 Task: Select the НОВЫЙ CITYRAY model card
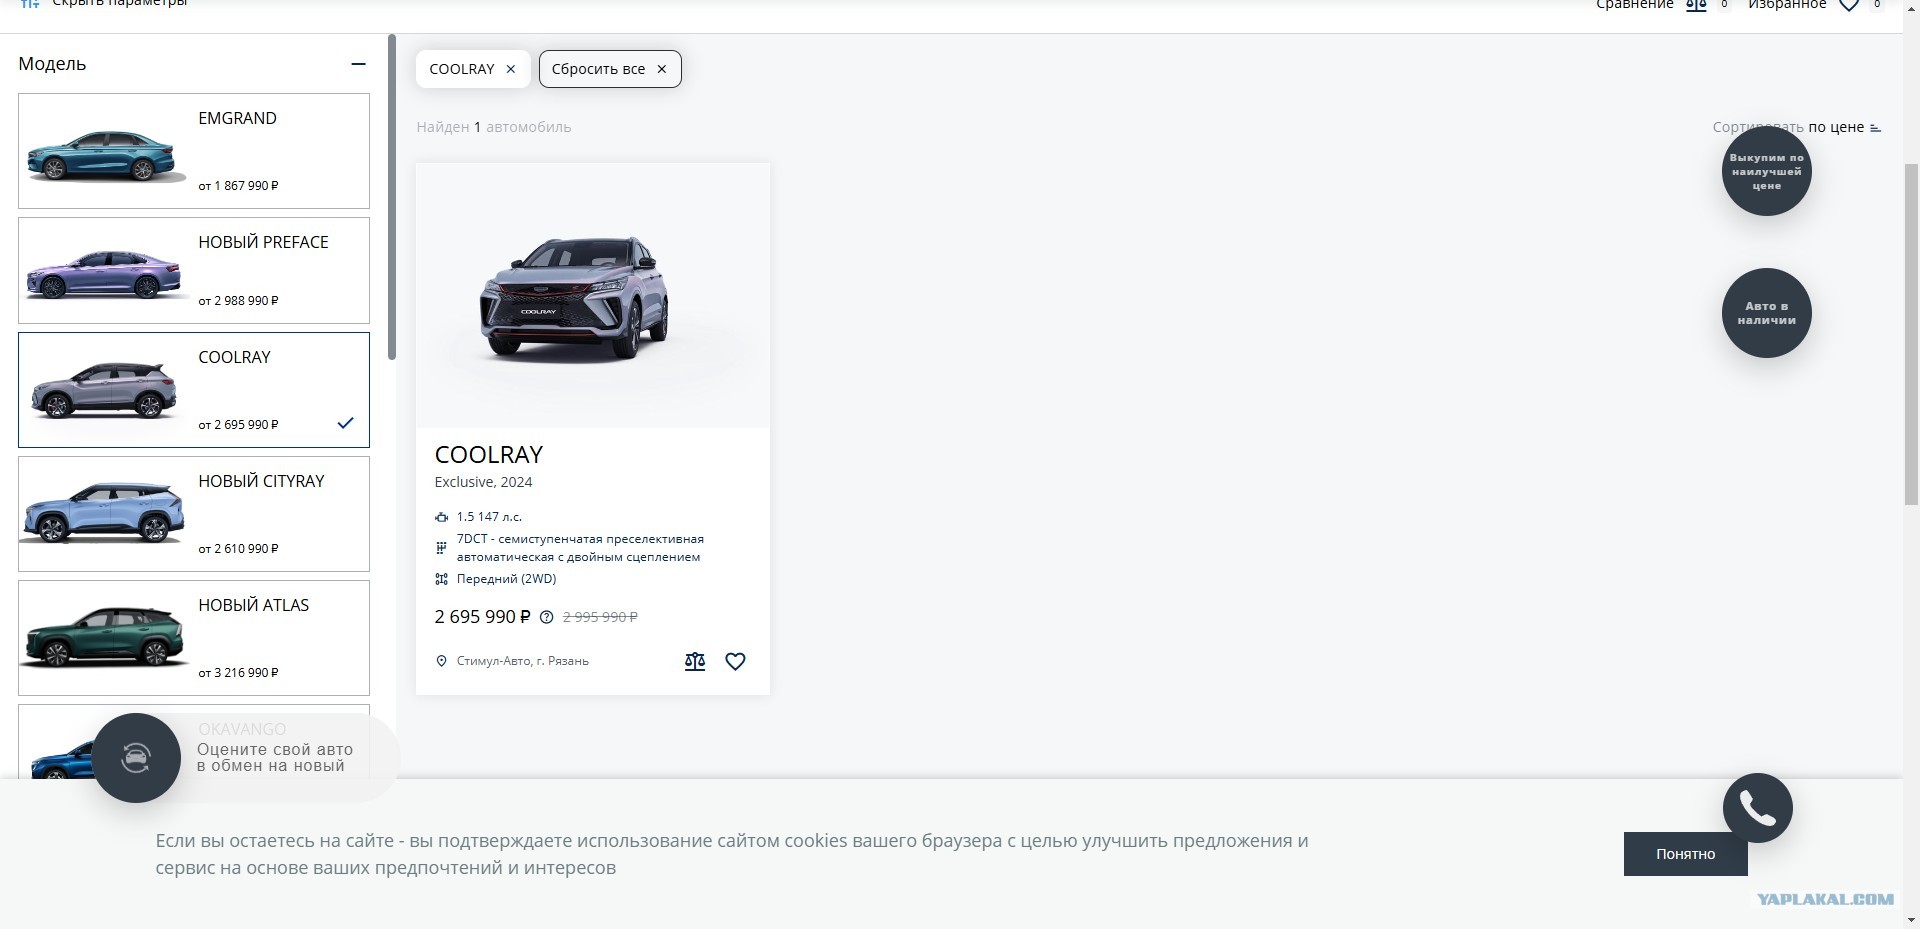pyautogui.click(x=194, y=514)
